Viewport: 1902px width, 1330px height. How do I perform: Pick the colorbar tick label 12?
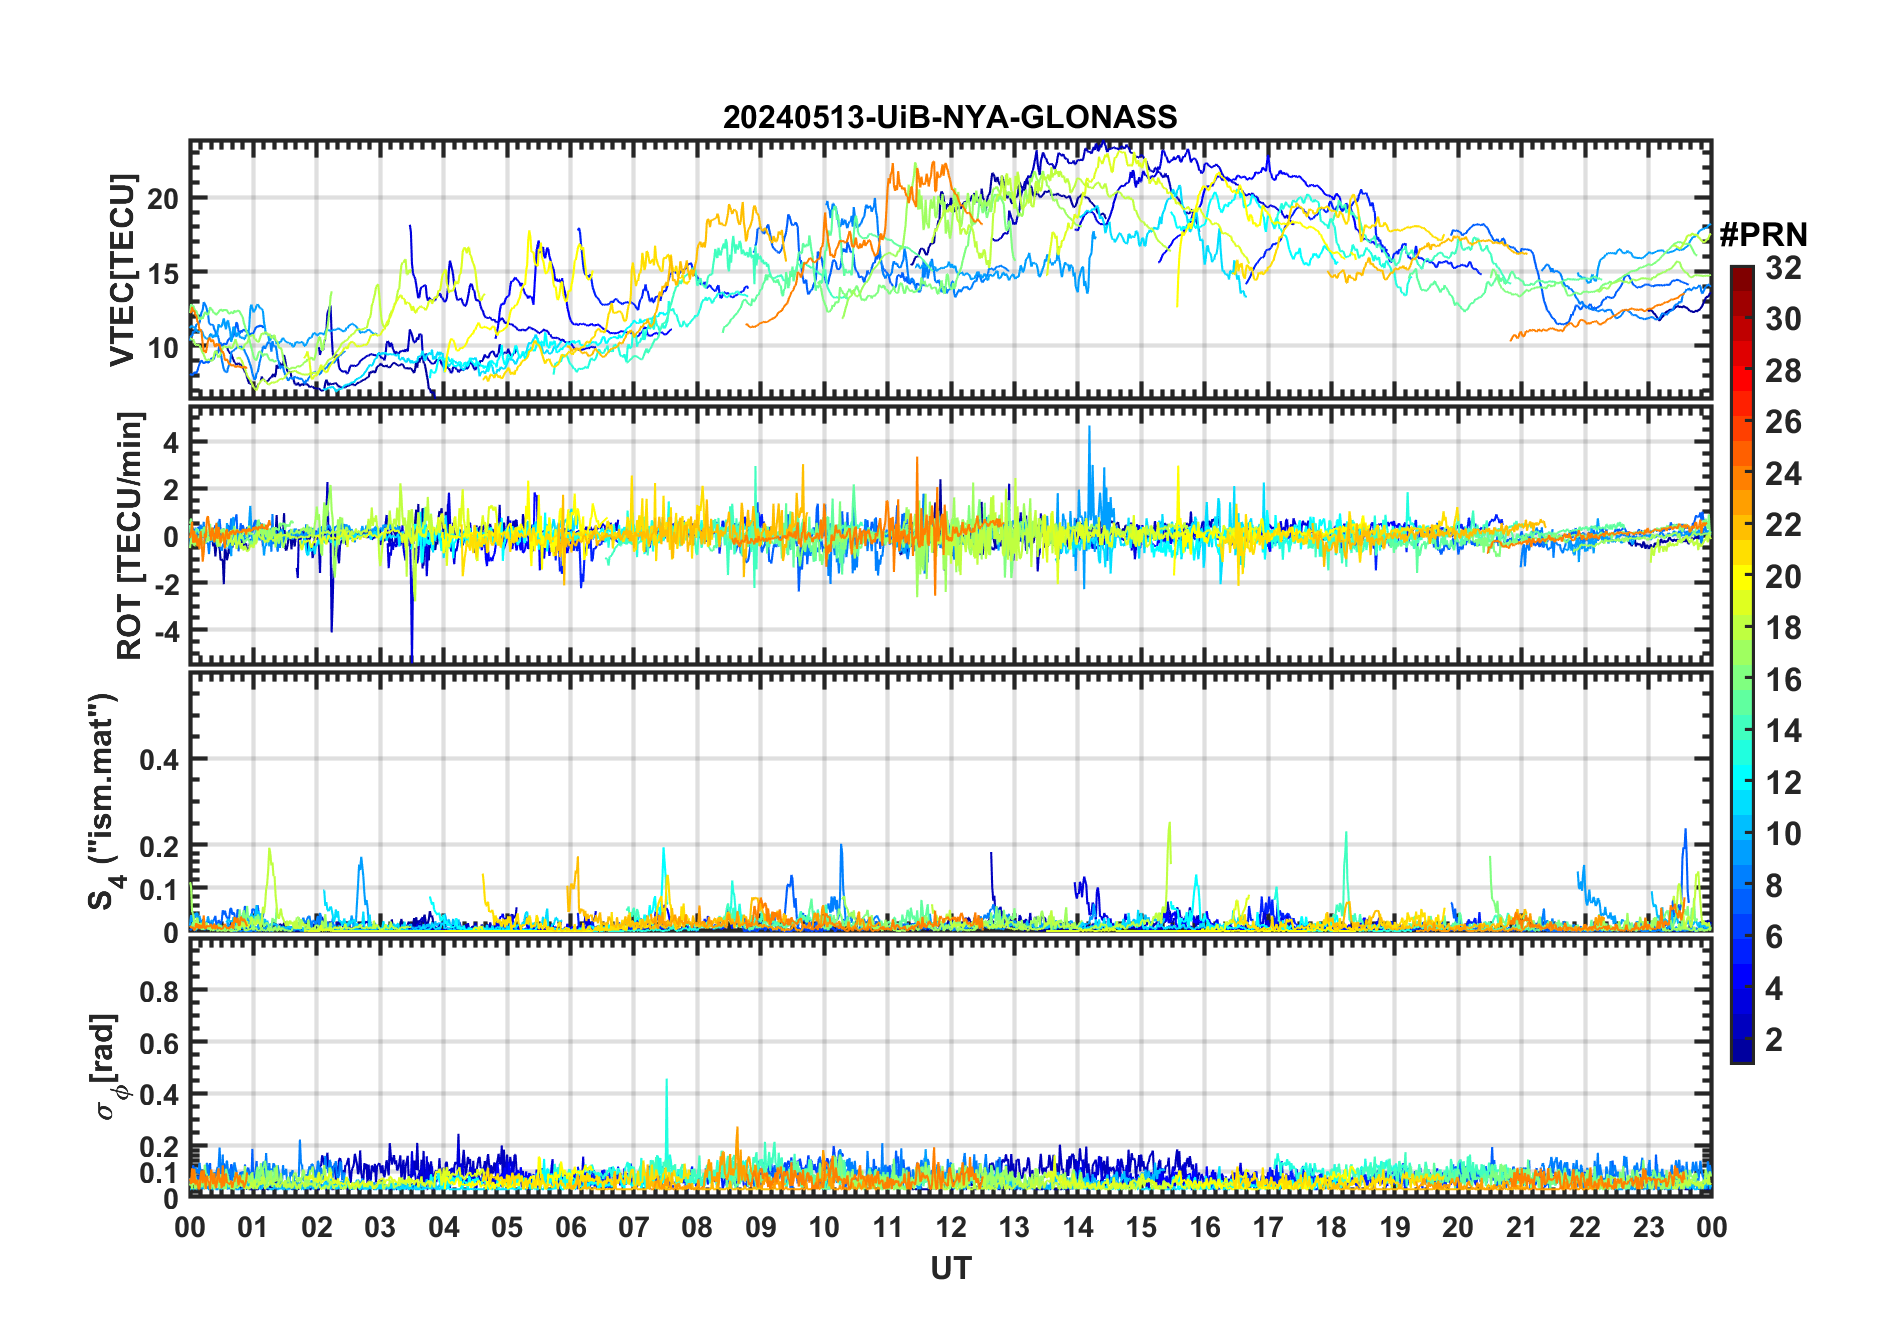[x=1783, y=783]
